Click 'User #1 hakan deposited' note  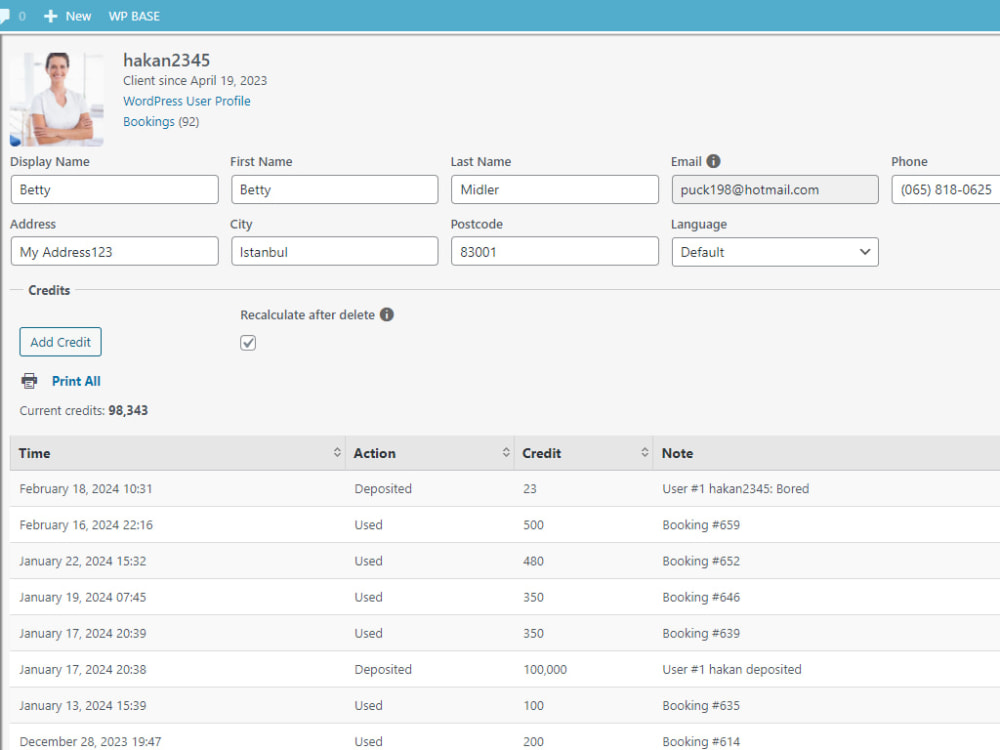pyautogui.click(x=732, y=670)
